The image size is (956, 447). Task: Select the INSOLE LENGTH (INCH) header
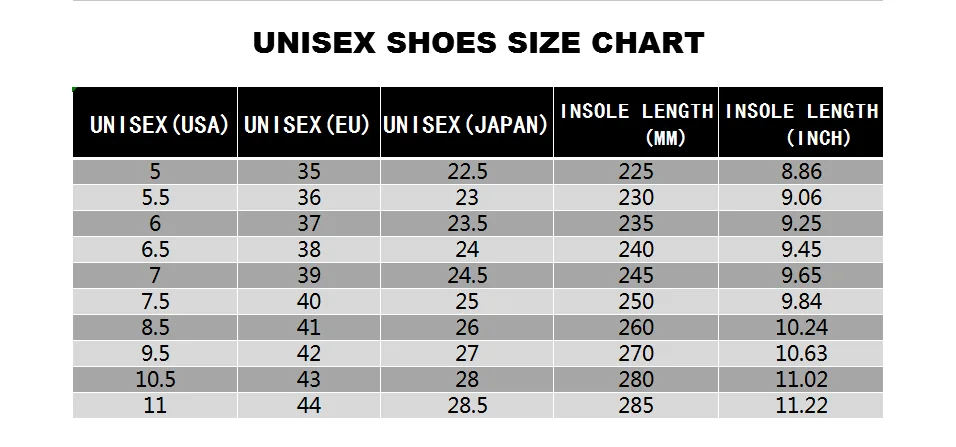[801, 124]
